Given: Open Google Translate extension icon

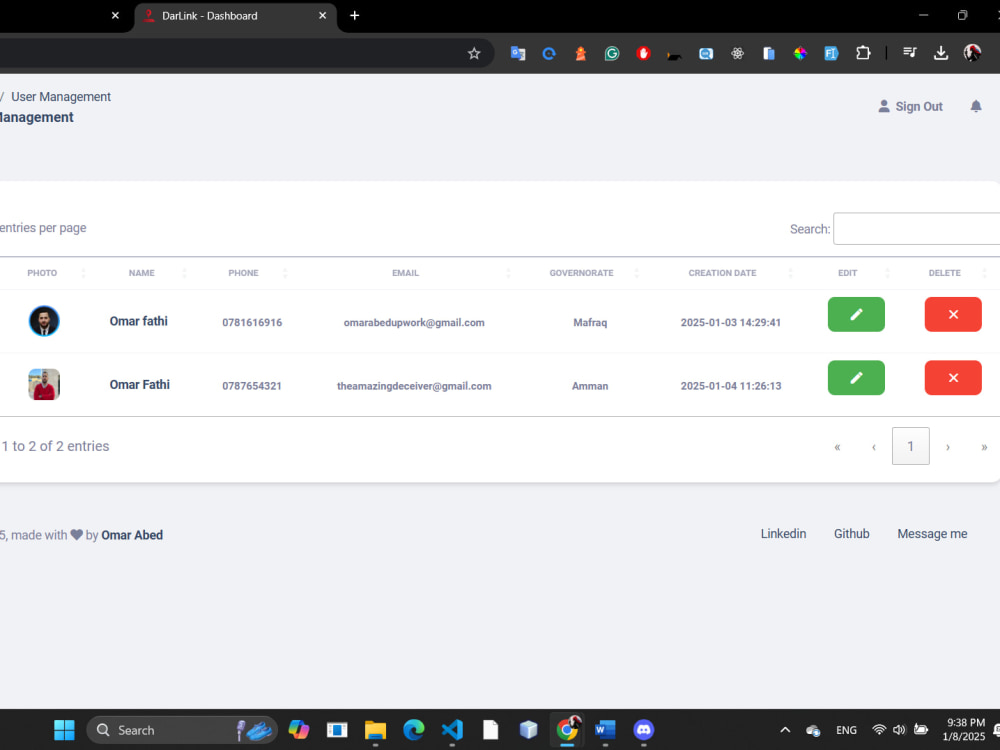Looking at the screenshot, I should (518, 54).
